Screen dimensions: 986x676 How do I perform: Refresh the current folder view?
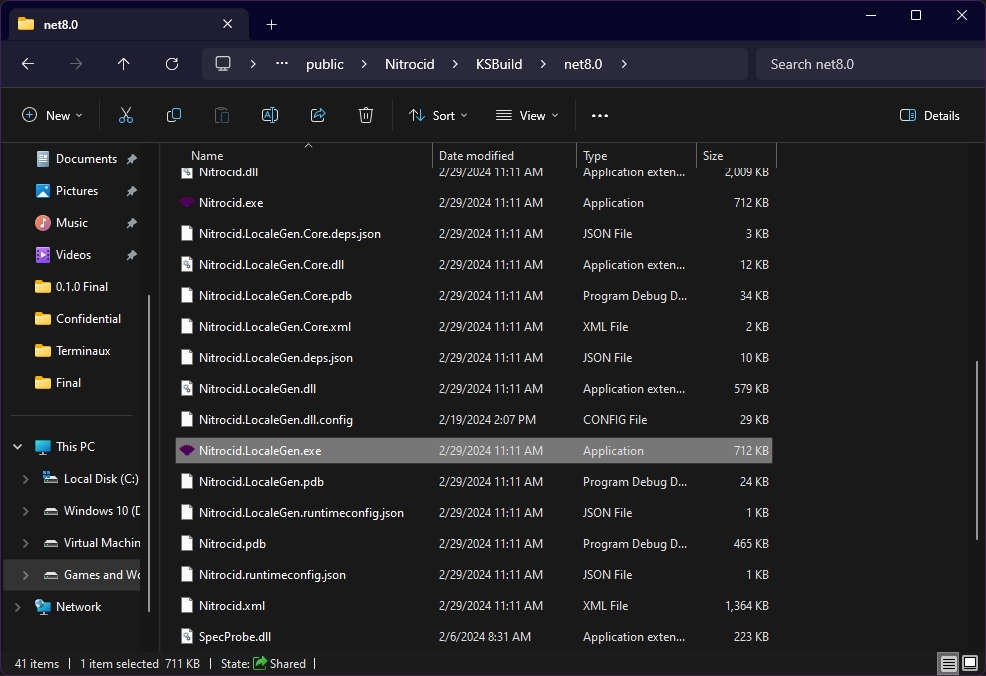(172, 64)
